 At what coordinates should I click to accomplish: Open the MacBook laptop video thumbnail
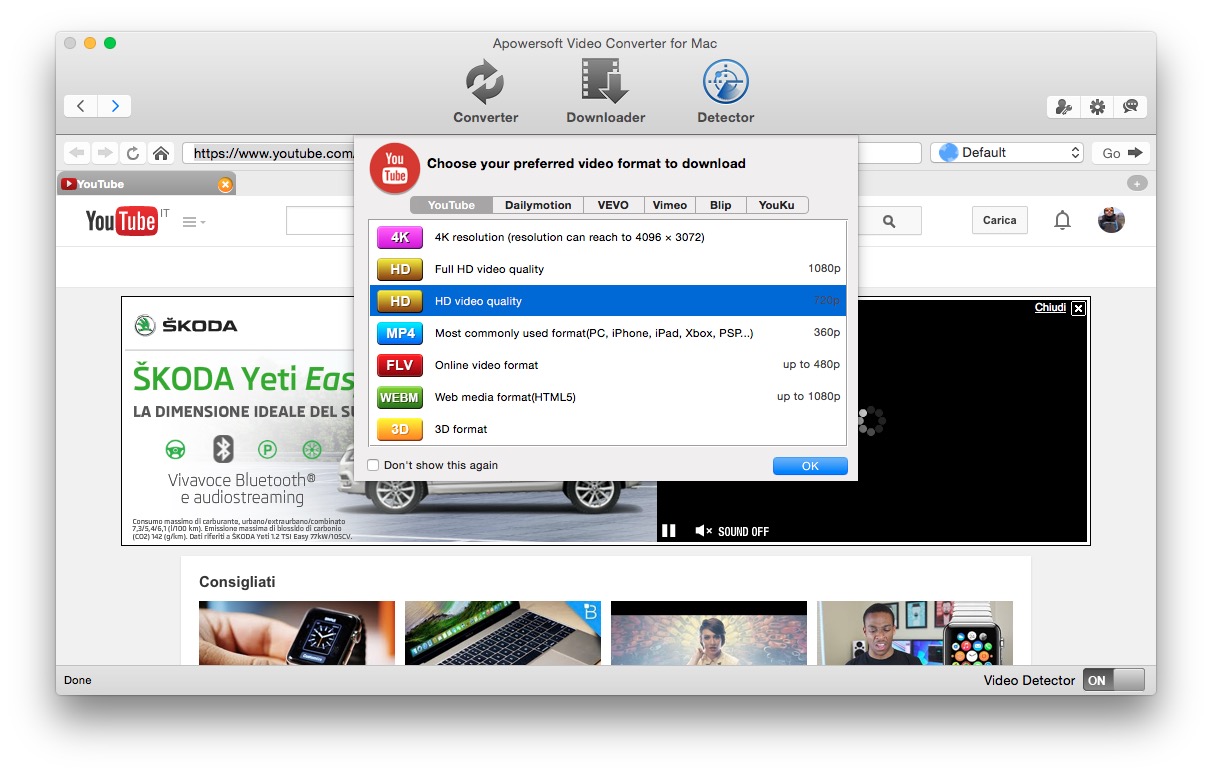pos(503,633)
